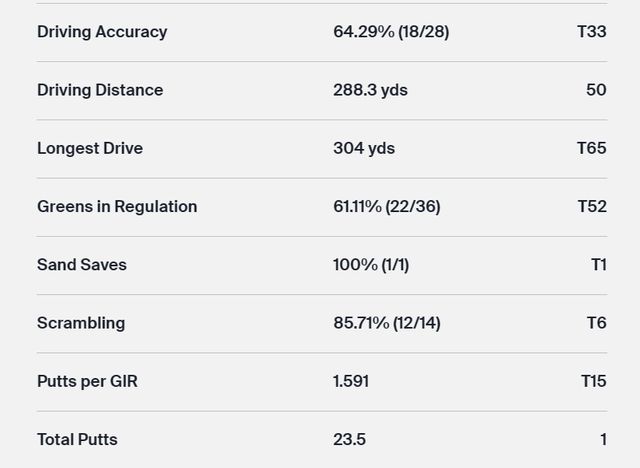Click the Sand Saves label

click(82, 265)
